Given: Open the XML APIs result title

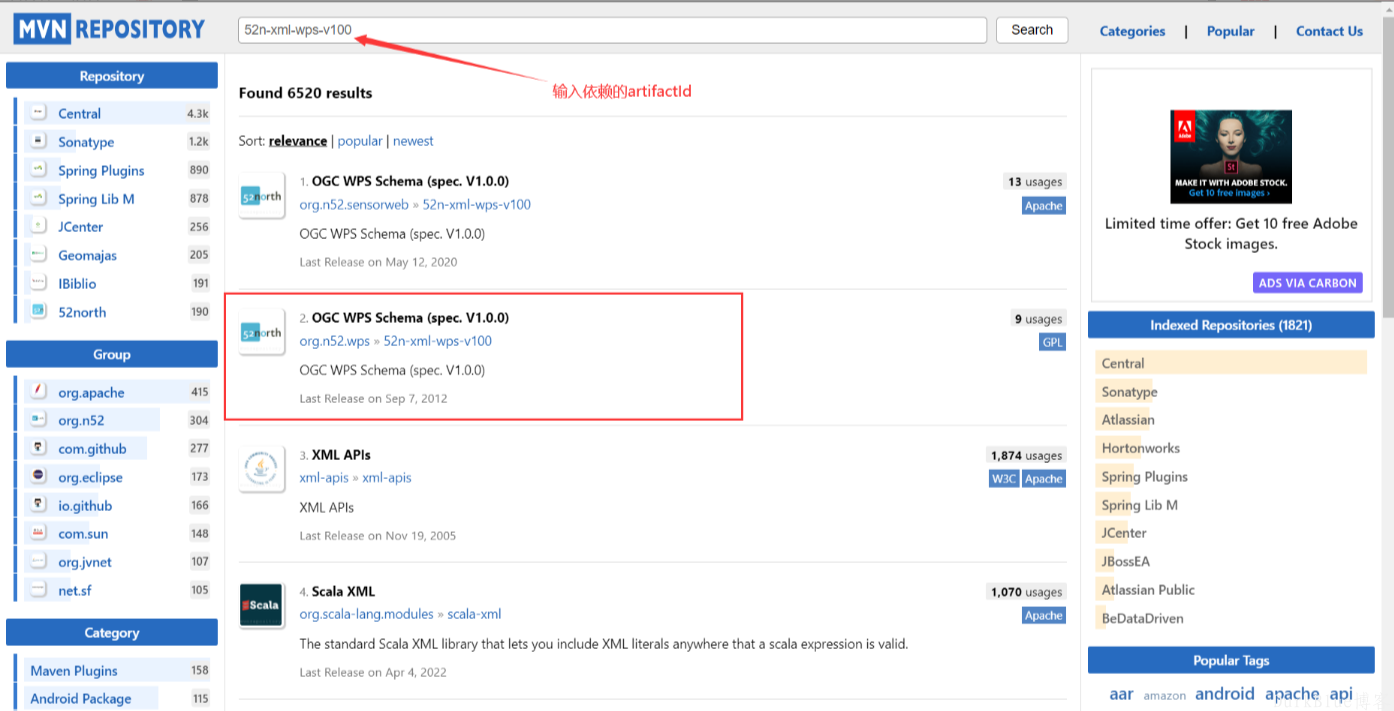Looking at the screenshot, I should click(341, 455).
